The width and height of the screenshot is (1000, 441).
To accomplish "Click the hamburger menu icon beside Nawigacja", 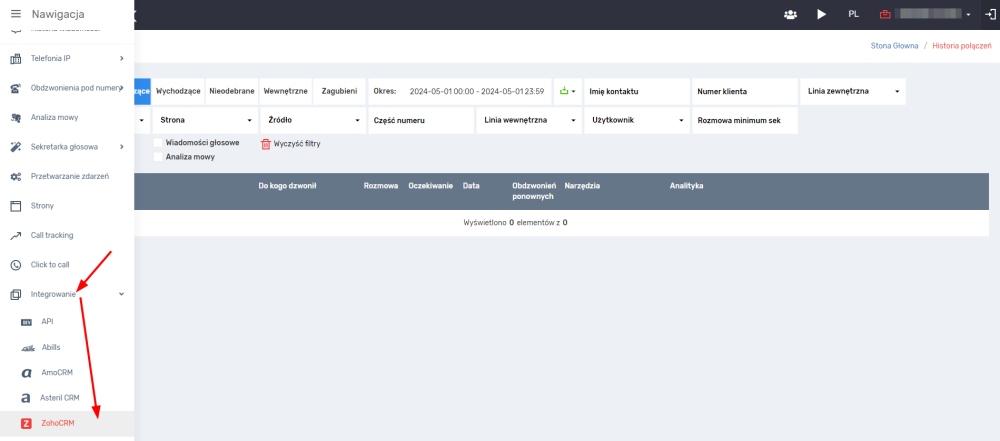I will click(15, 14).
